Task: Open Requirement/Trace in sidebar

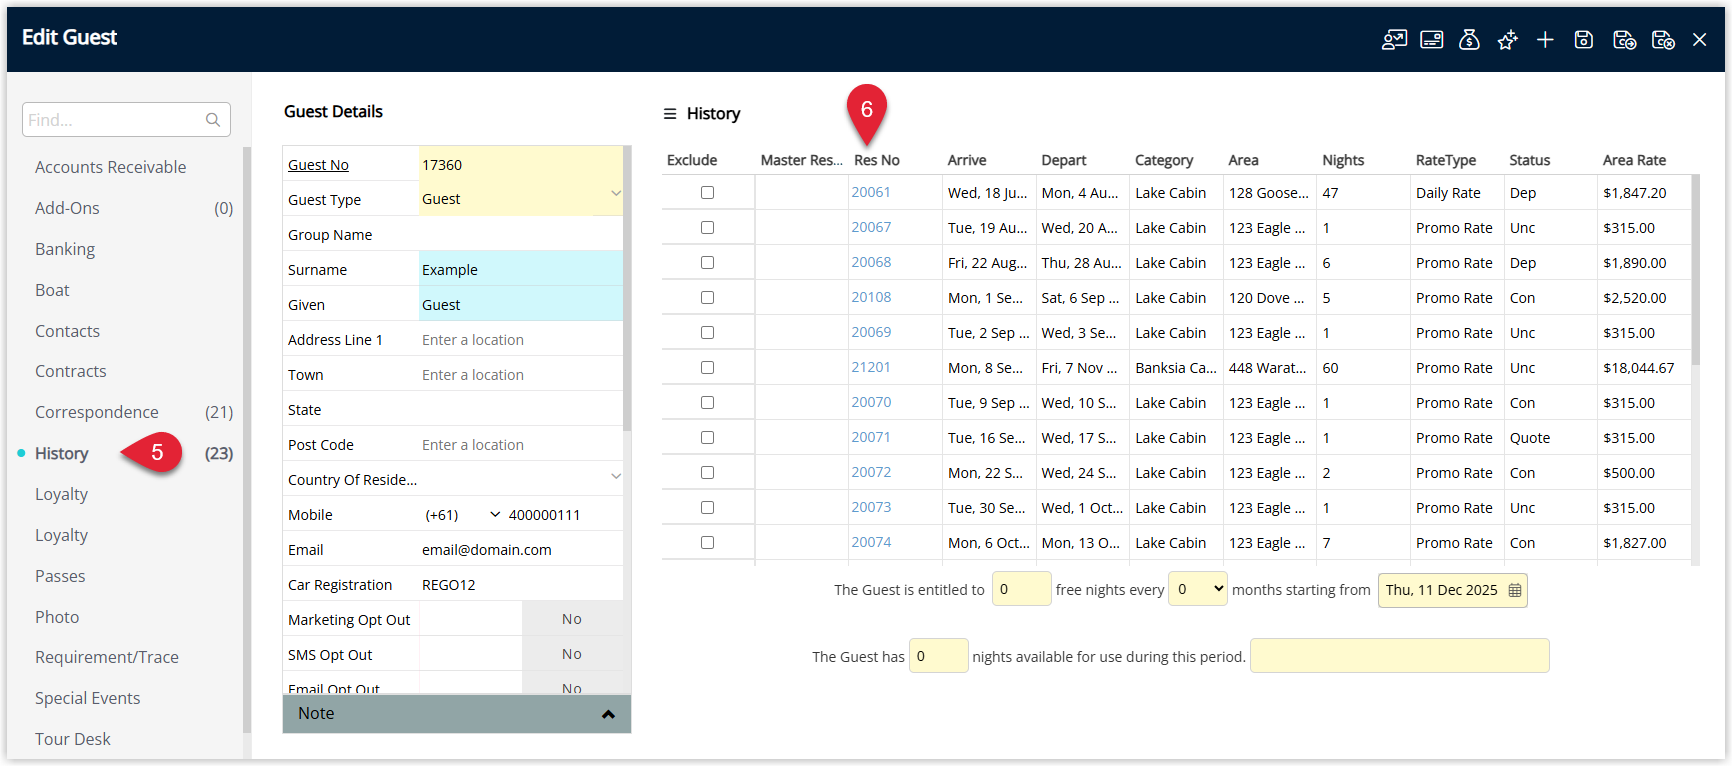Action: (107, 657)
